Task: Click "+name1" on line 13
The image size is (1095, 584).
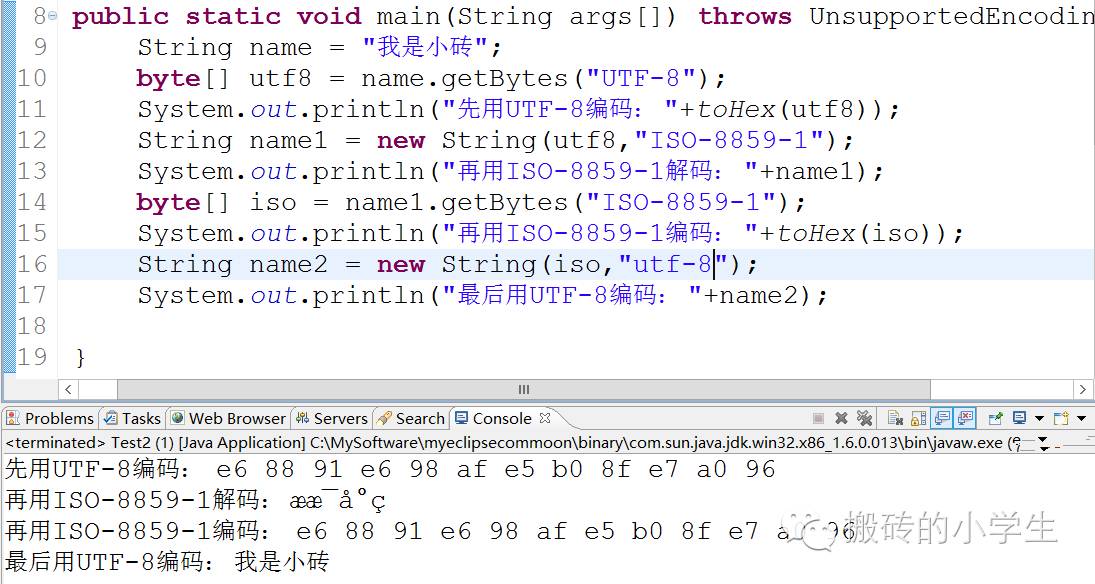Action: (807, 171)
